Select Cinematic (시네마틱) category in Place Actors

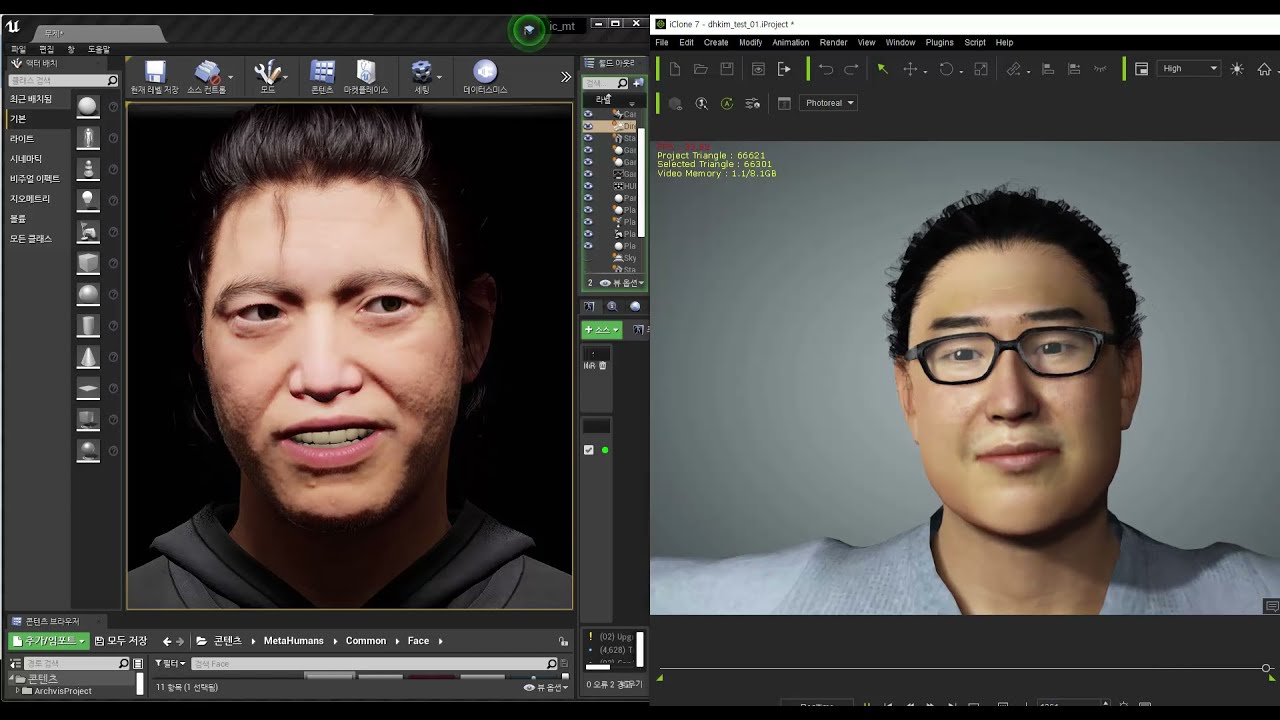tap(26, 159)
